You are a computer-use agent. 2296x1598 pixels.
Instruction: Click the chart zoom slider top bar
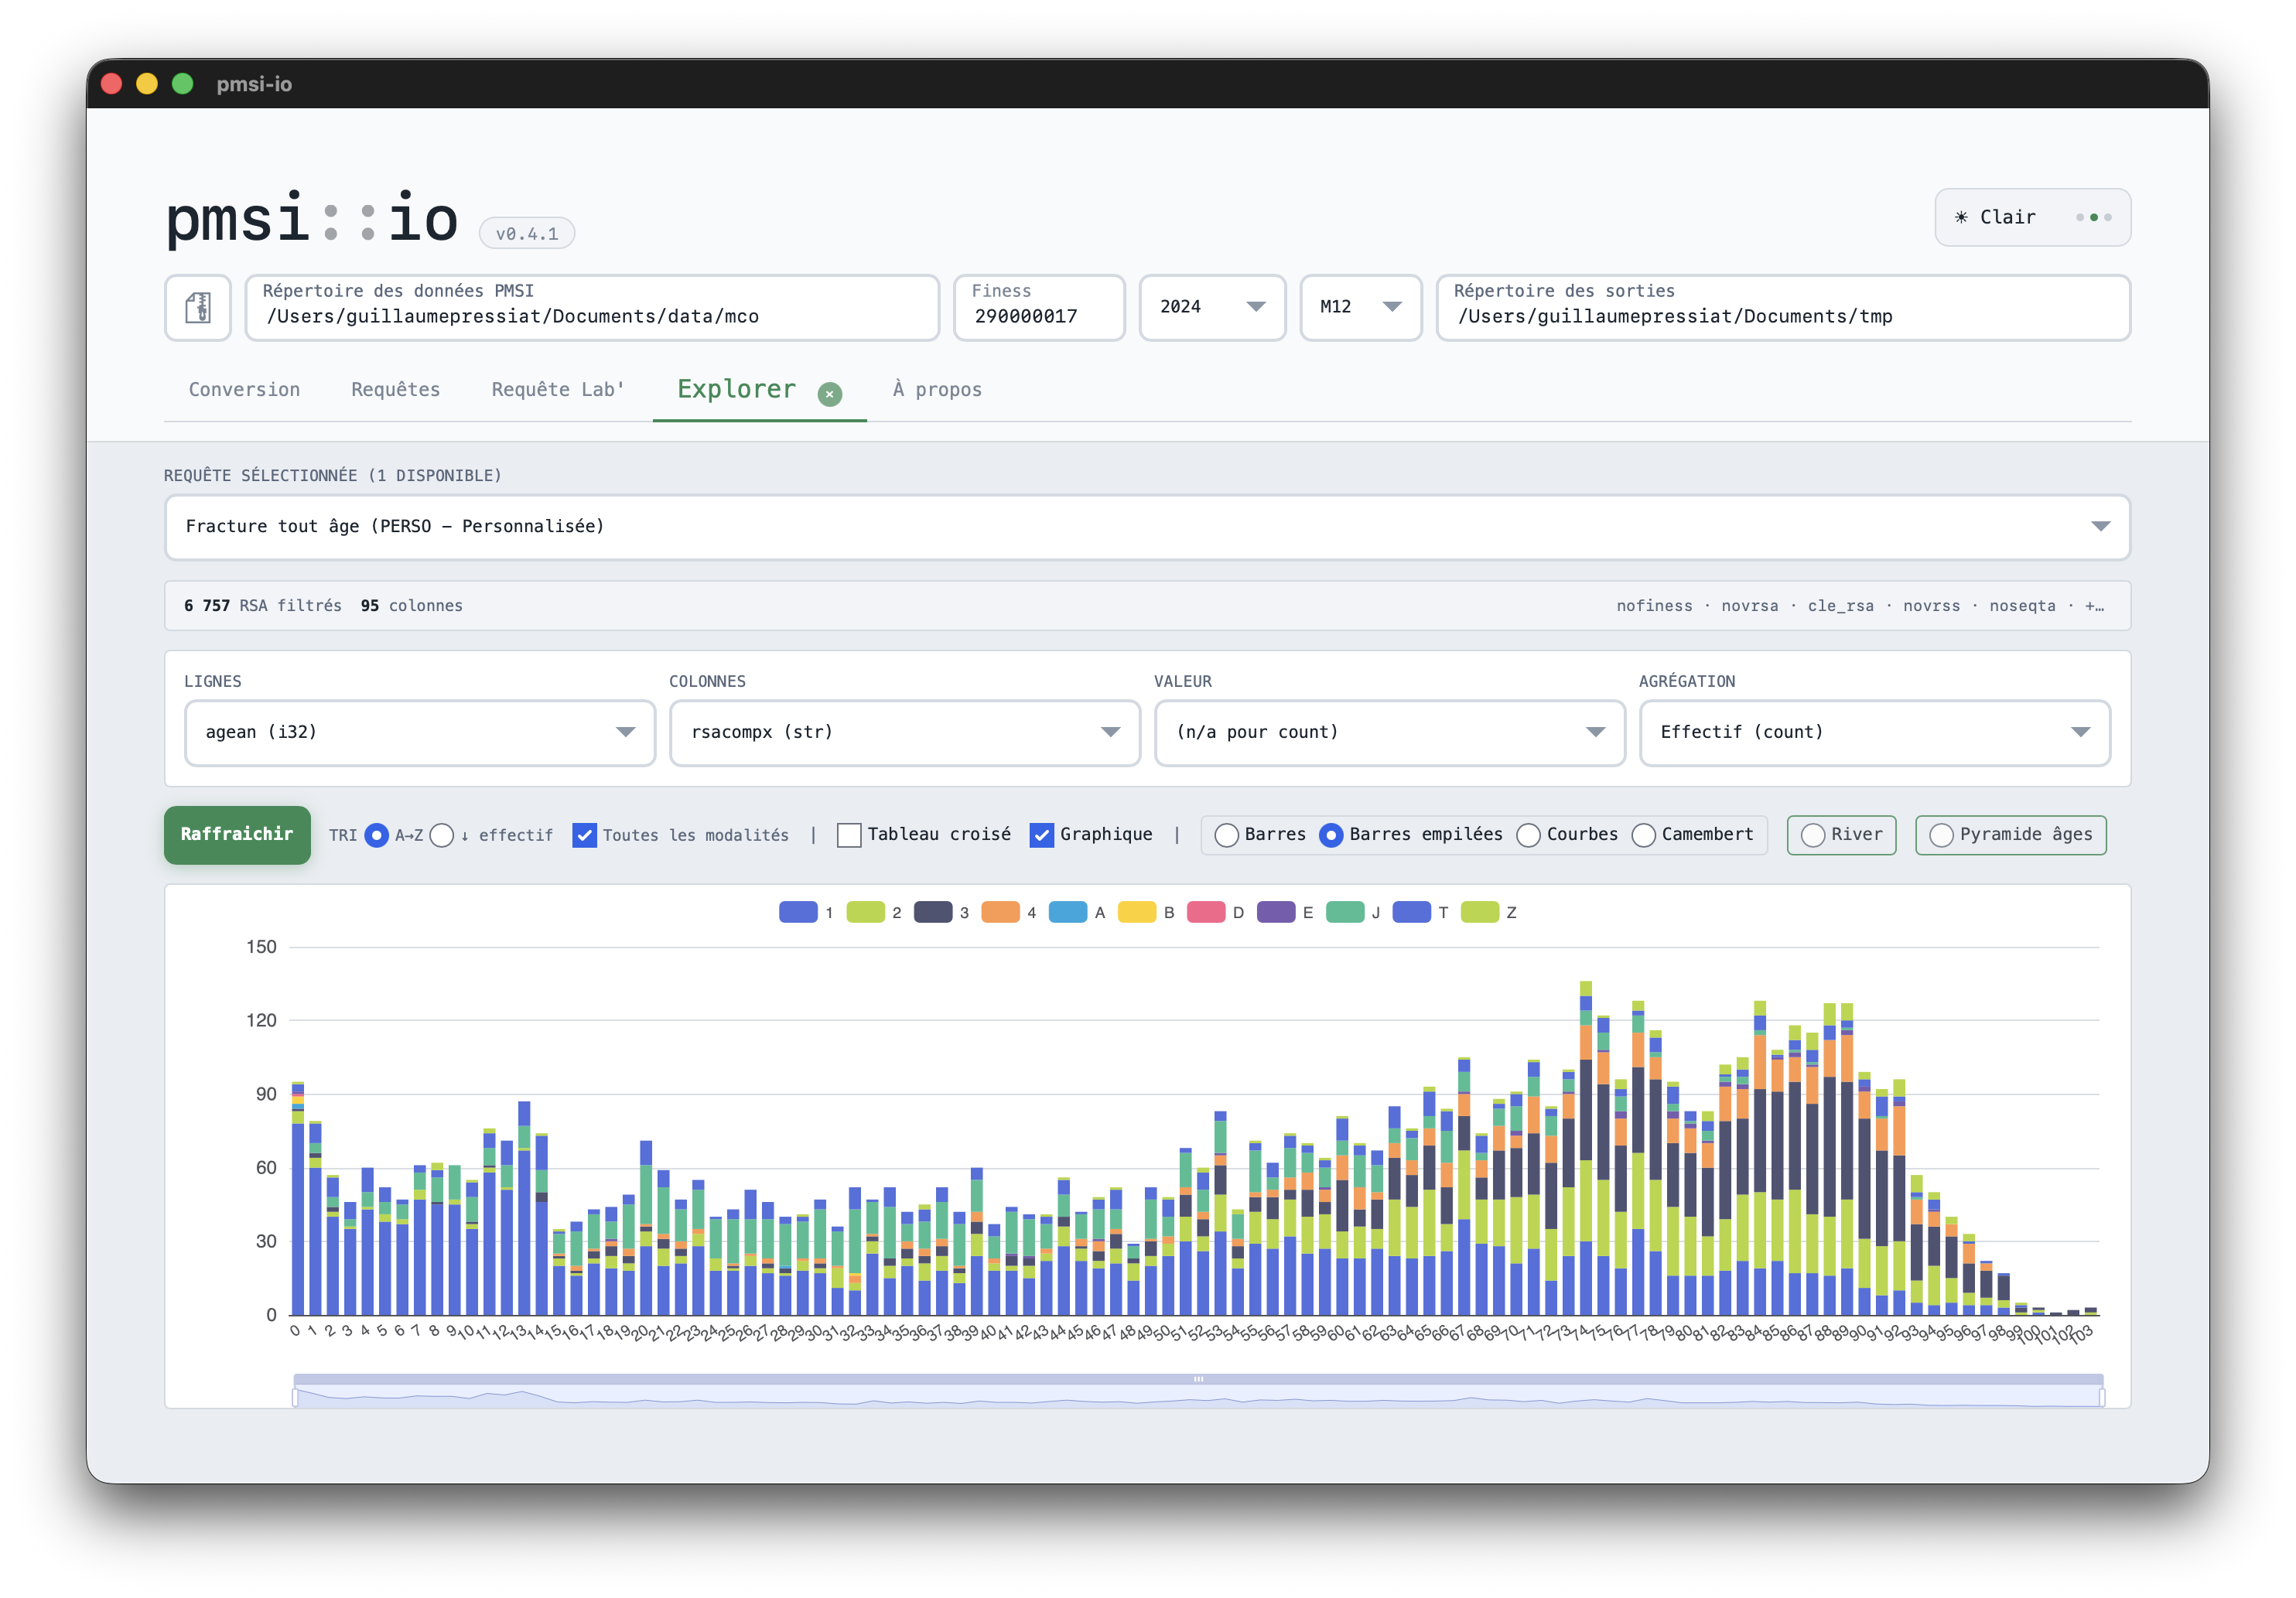click(1198, 1379)
